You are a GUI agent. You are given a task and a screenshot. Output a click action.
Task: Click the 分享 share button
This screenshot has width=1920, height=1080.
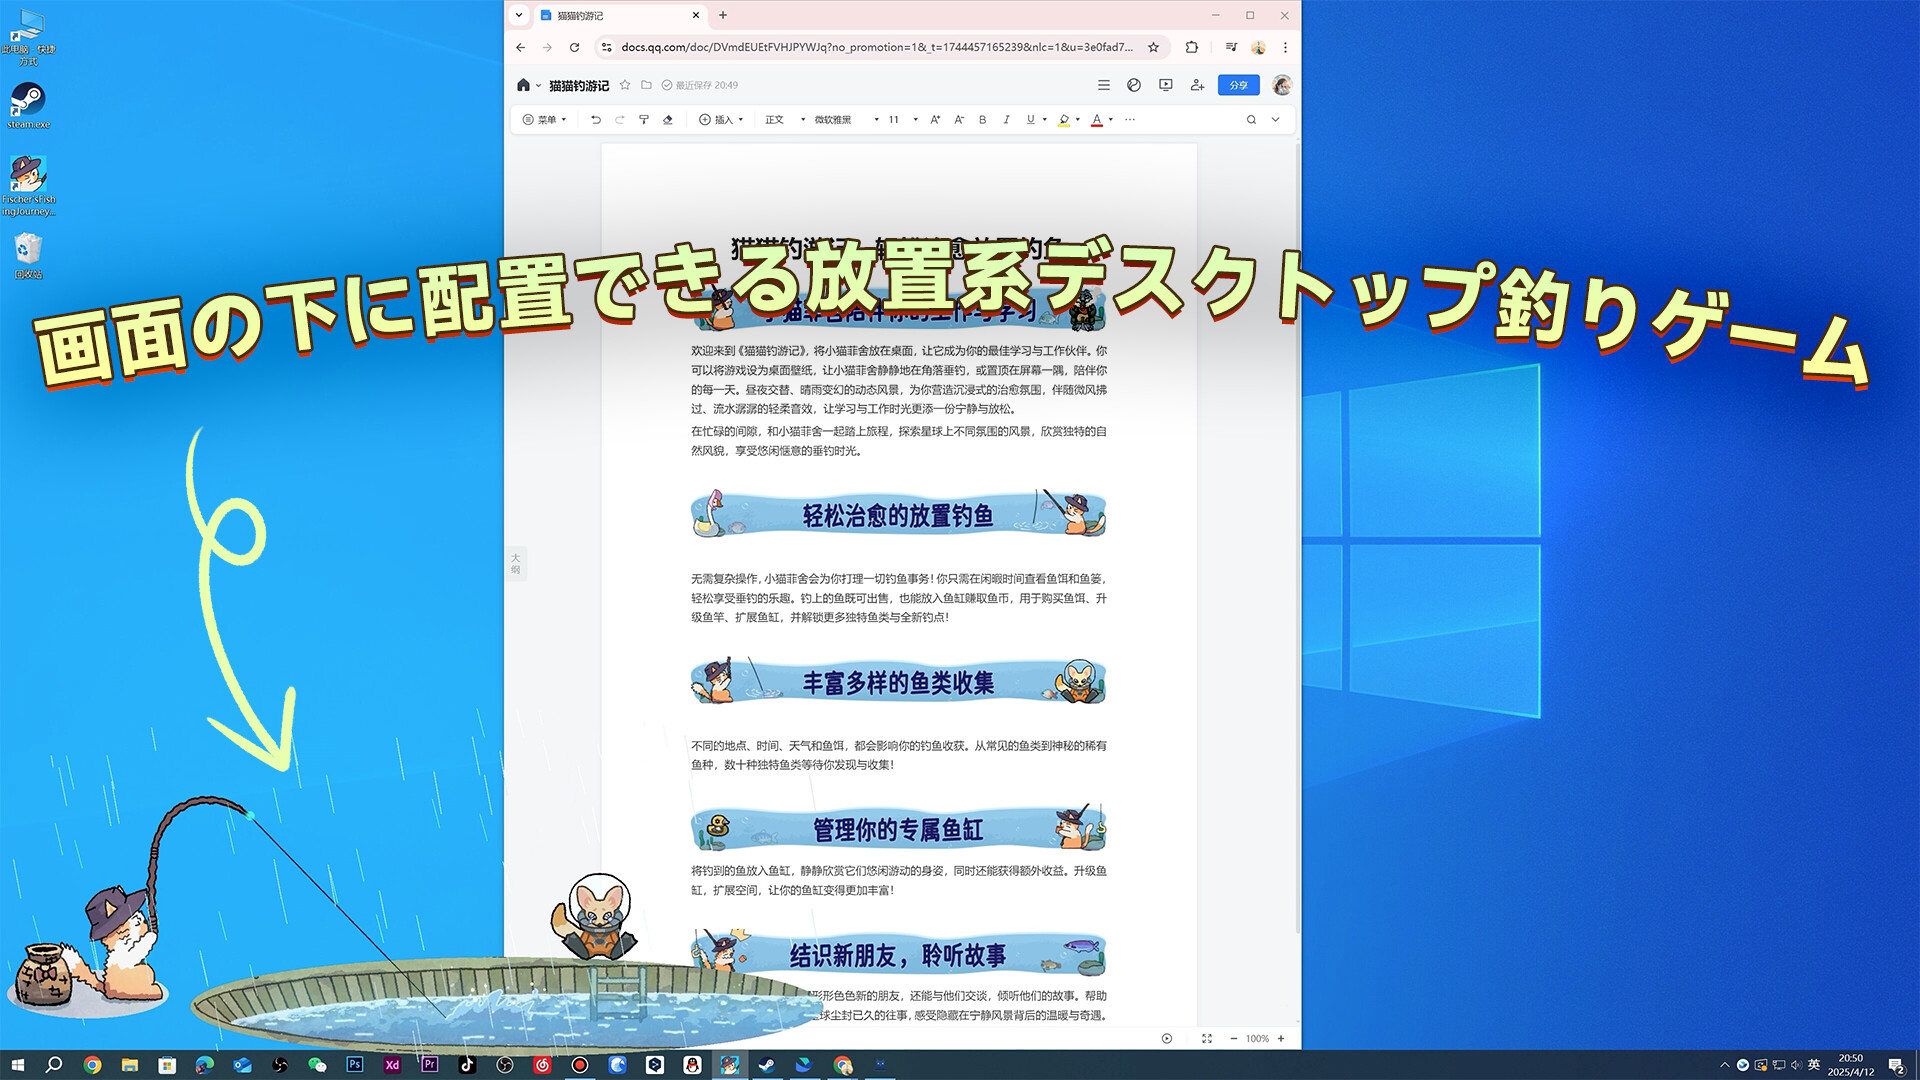click(x=1238, y=85)
